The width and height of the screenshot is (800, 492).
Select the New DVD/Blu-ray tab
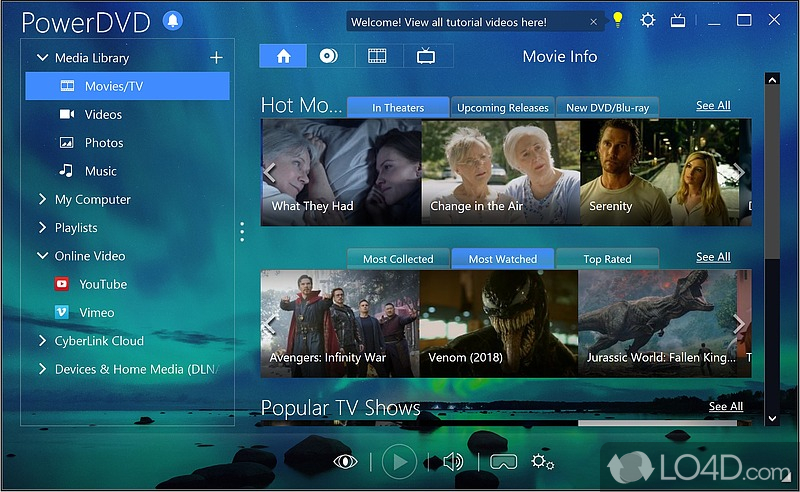click(x=607, y=107)
